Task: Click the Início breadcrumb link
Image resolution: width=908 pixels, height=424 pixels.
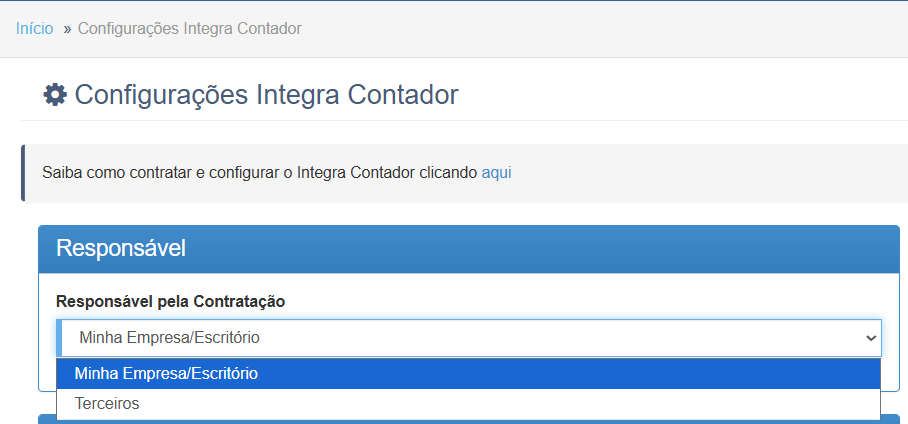Action: coord(34,28)
